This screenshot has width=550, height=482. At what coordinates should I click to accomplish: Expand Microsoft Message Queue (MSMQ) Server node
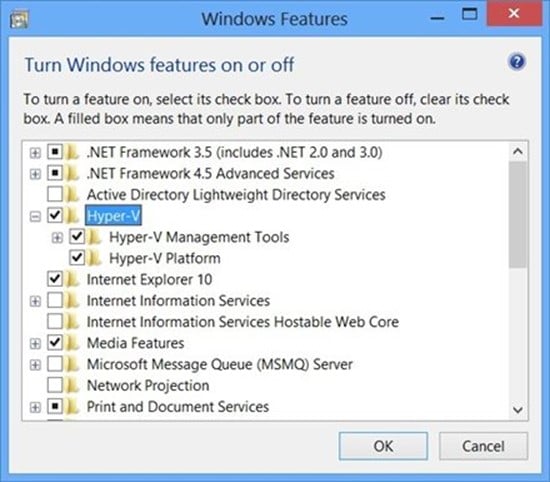[35, 365]
